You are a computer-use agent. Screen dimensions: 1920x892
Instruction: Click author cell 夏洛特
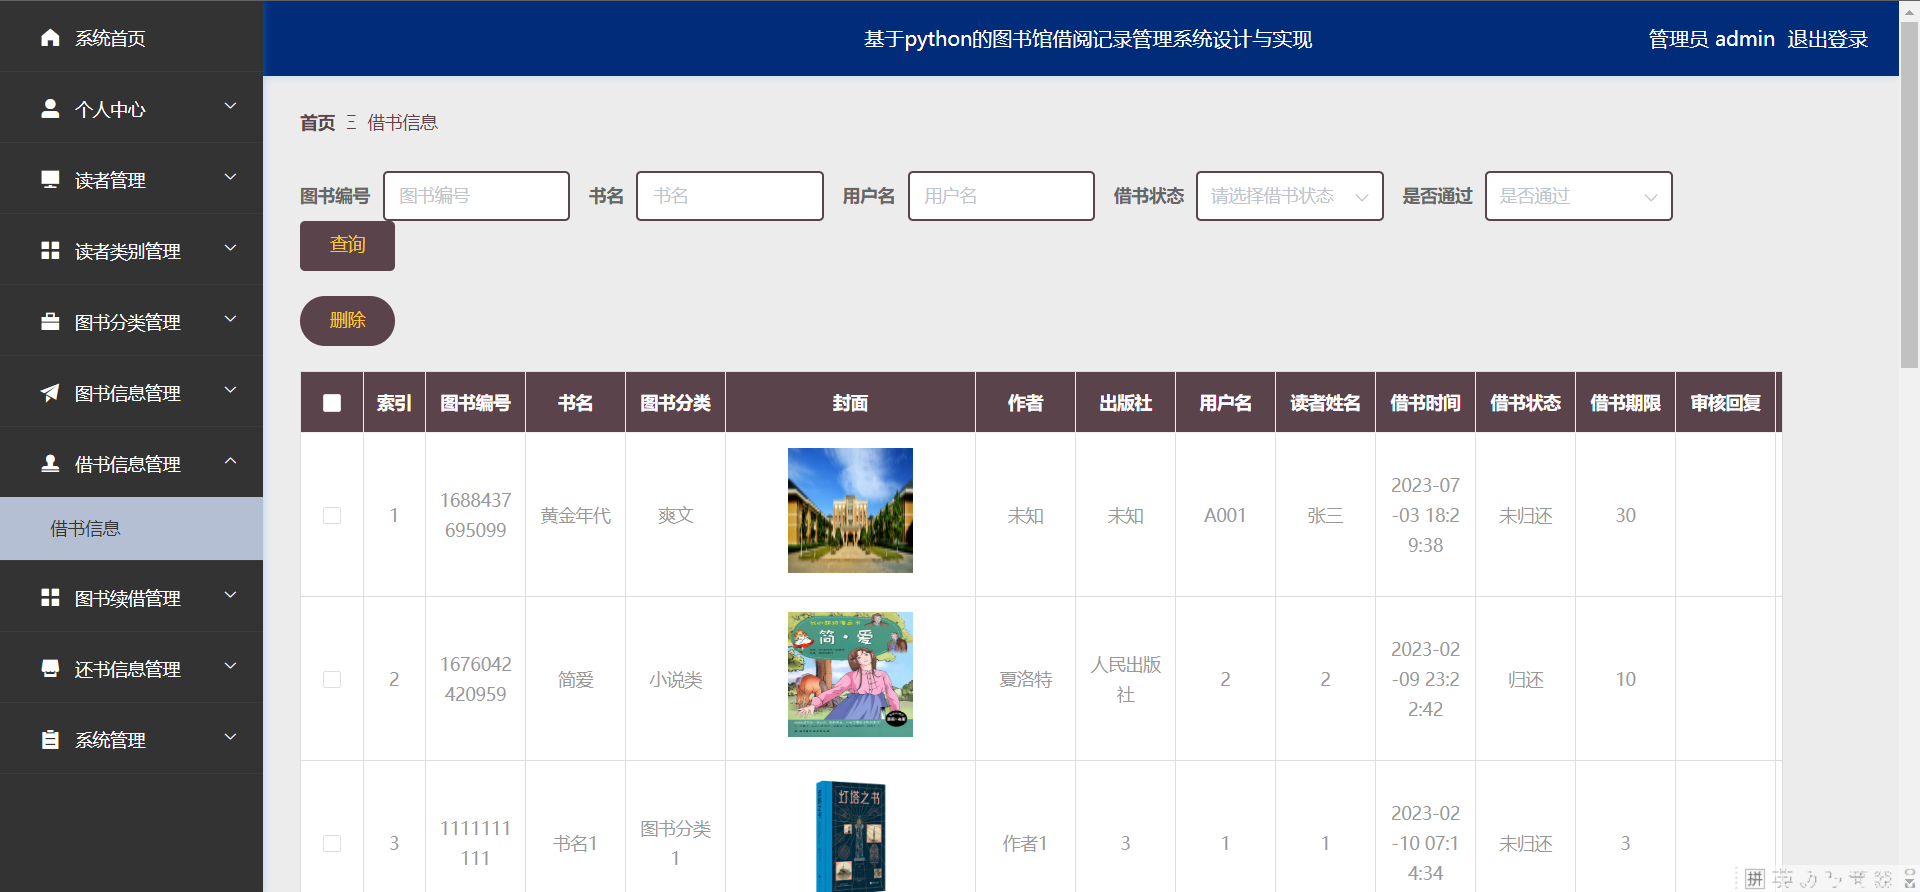1025,679
